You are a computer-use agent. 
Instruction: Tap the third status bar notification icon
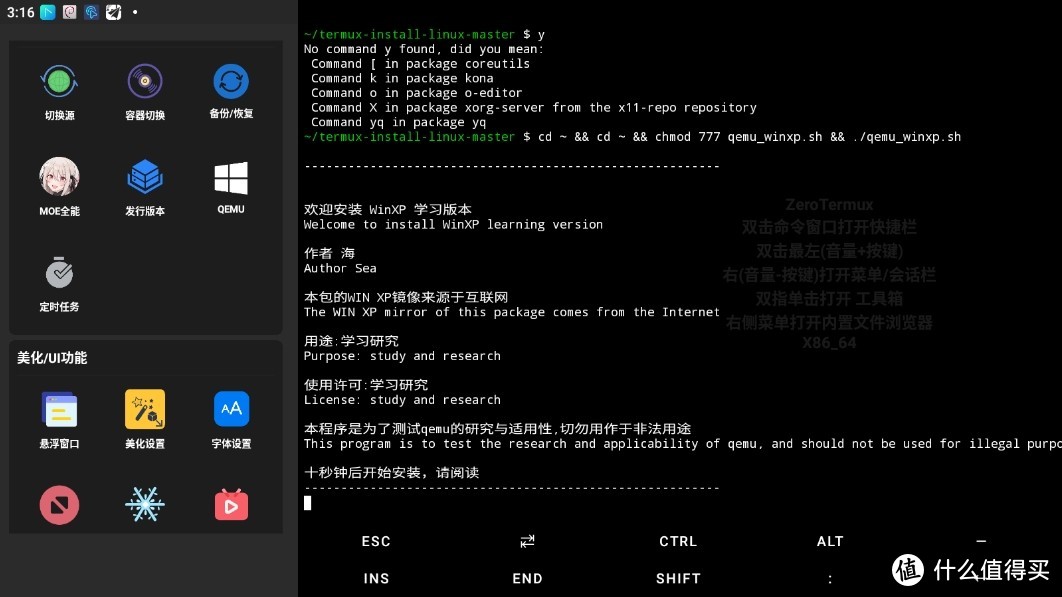coord(91,12)
